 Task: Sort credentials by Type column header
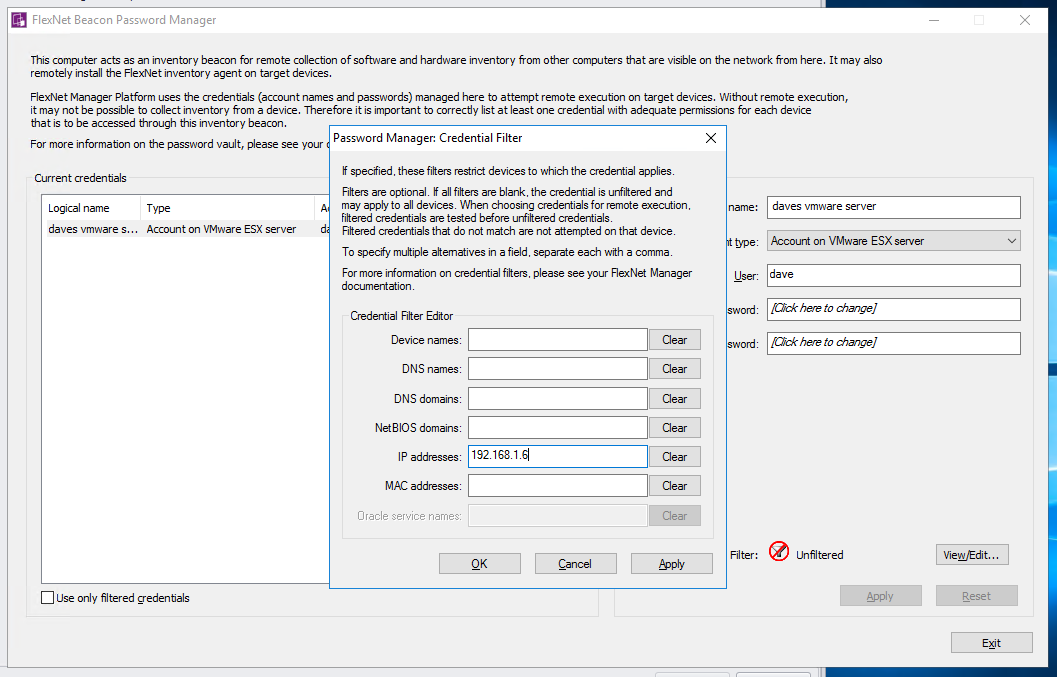tap(227, 208)
